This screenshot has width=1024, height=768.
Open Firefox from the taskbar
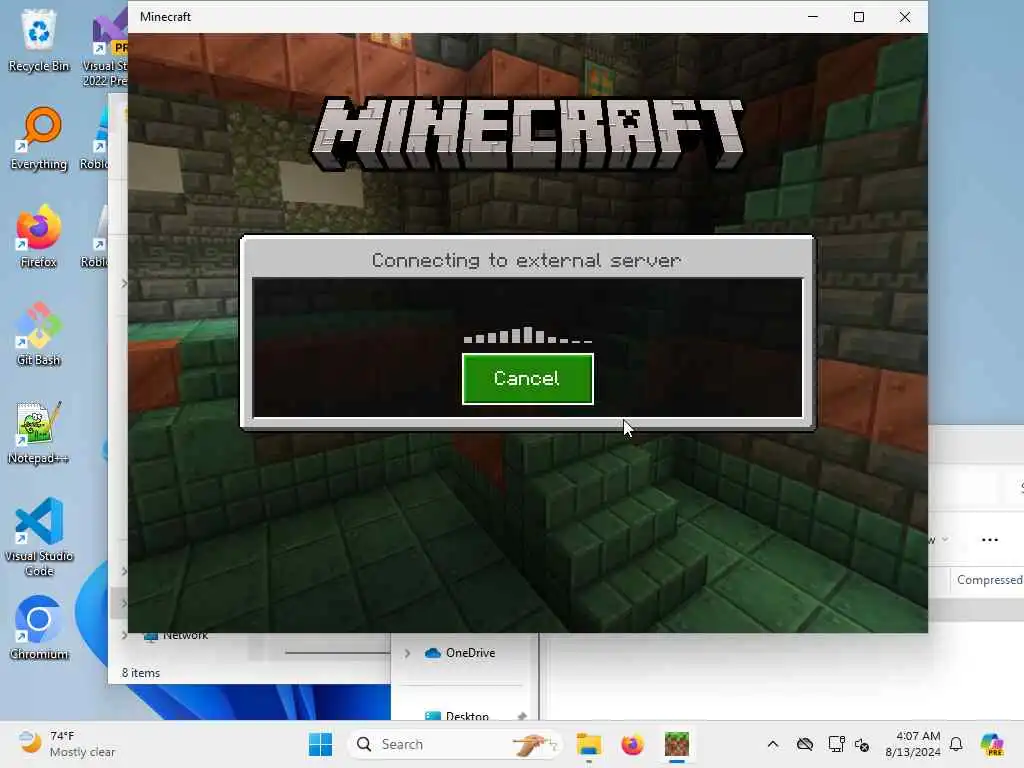(x=632, y=744)
